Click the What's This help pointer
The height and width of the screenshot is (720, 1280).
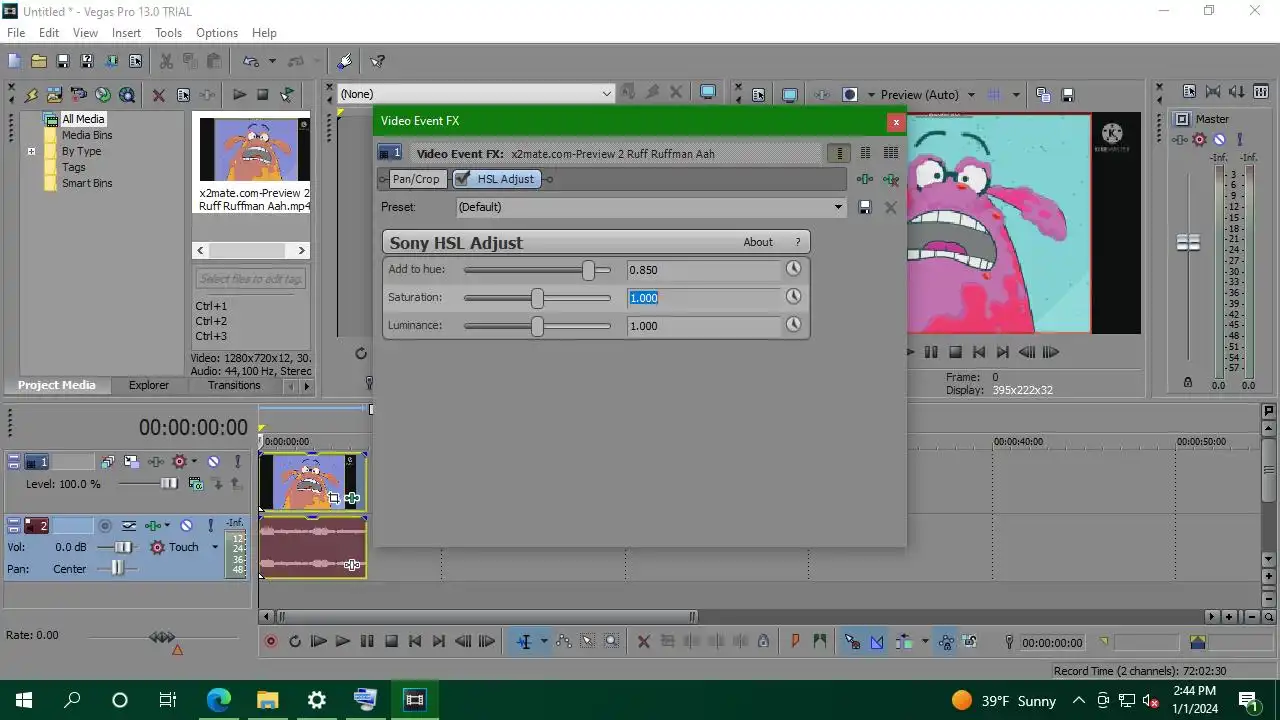tap(378, 61)
